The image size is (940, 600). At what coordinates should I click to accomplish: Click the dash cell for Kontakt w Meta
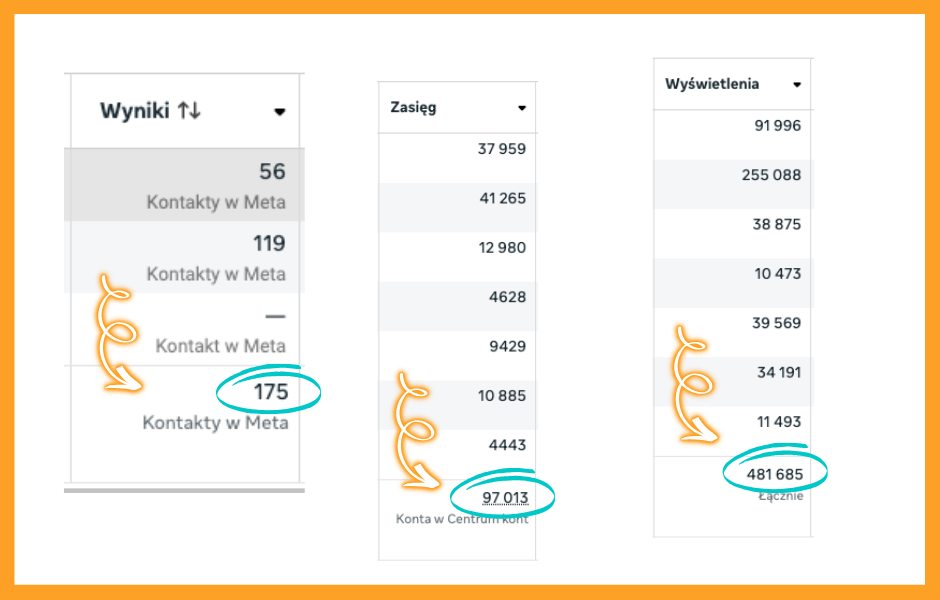(275, 318)
